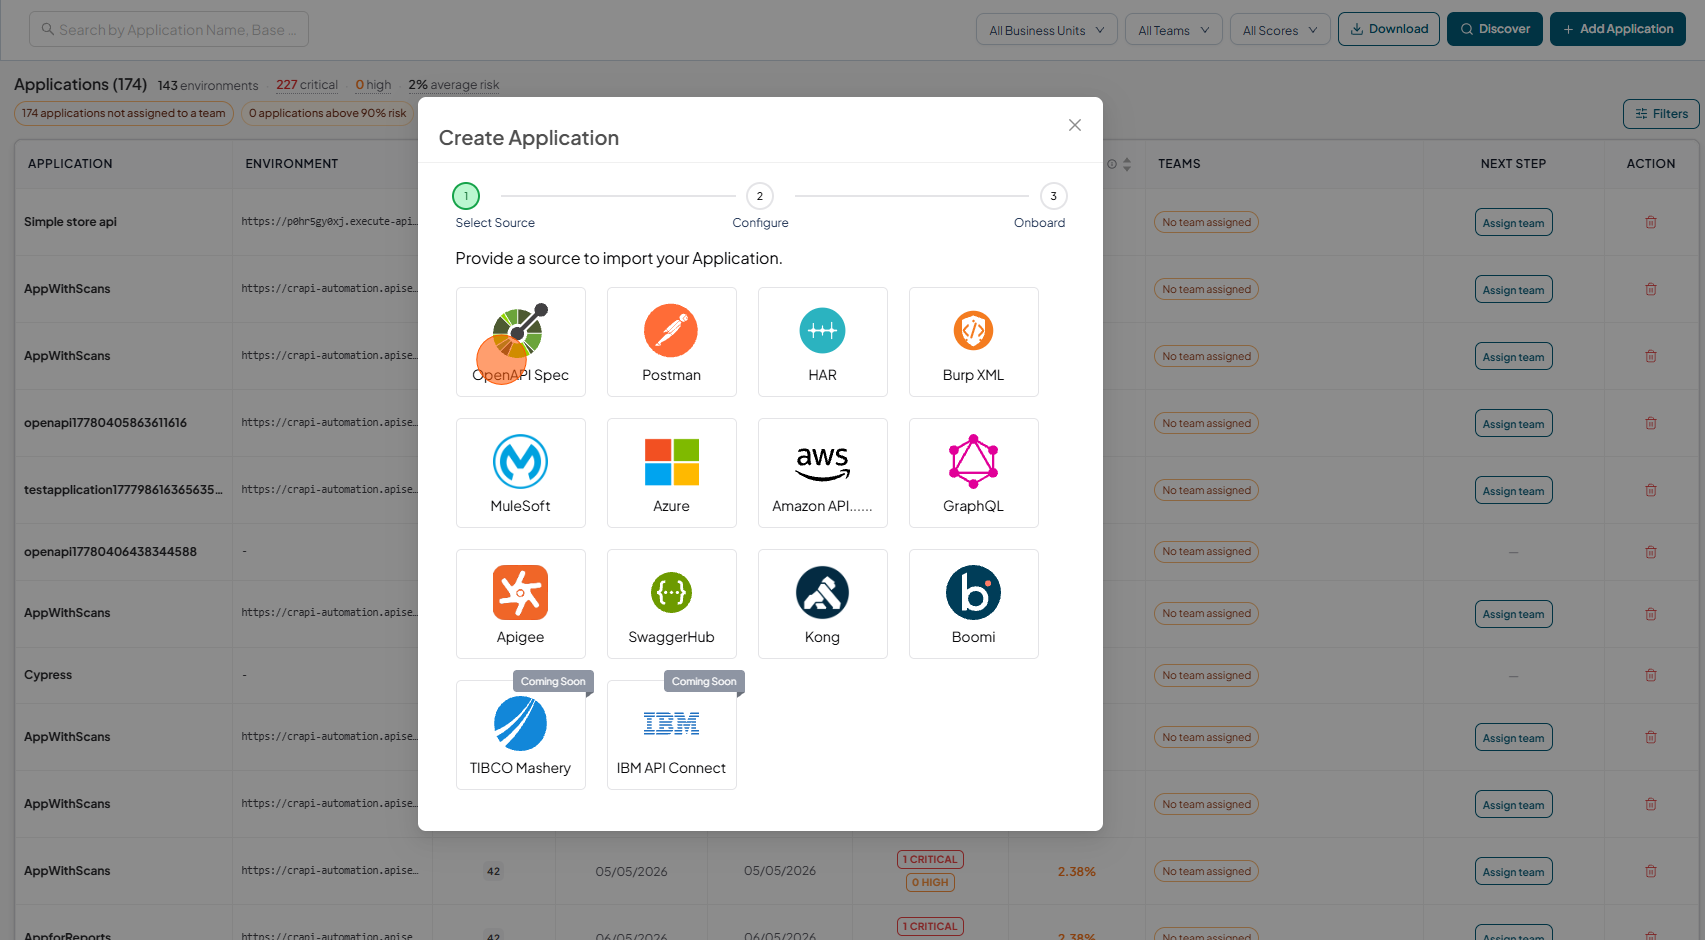Assign team to Simple store api
The height and width of the screenshot is (940, 1705).
(1513, 222)
